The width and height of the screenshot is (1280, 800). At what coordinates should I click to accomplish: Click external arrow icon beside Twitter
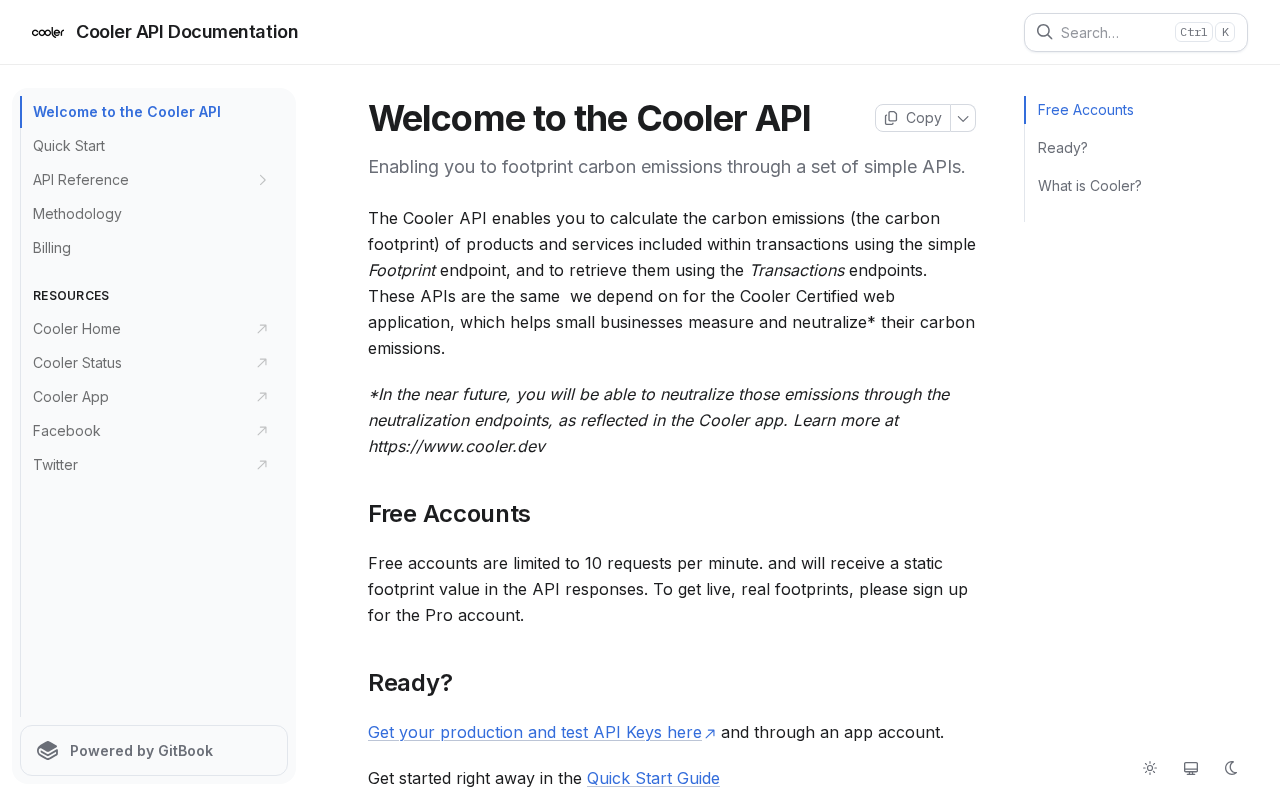tap(262, 465)
